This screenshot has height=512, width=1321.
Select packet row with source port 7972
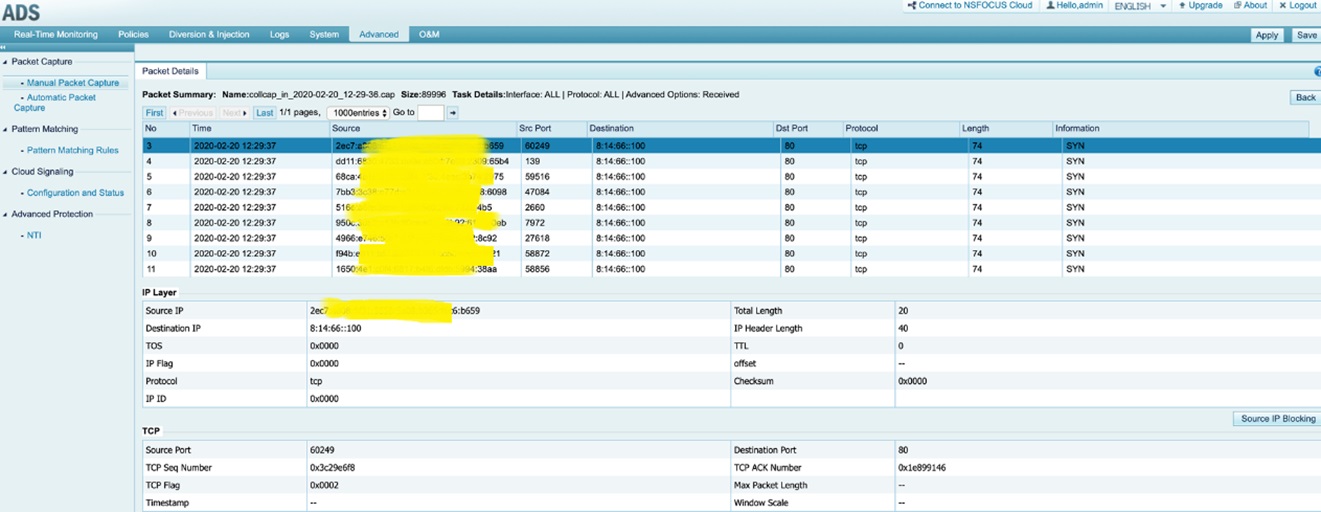click(732, 223)
